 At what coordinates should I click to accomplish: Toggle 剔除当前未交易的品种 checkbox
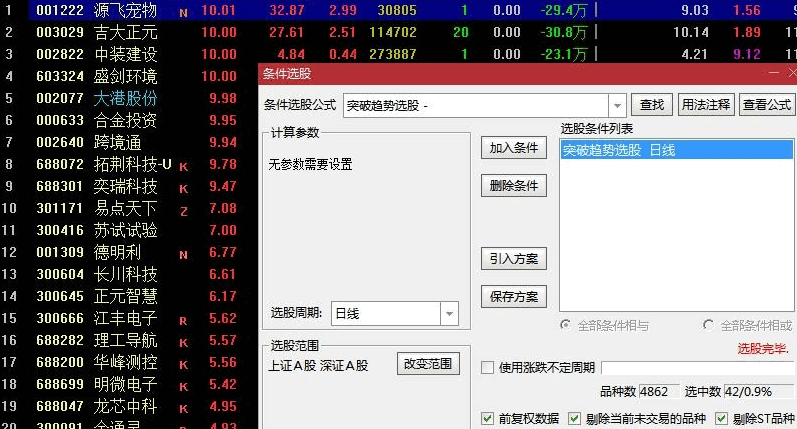(574, 418)
